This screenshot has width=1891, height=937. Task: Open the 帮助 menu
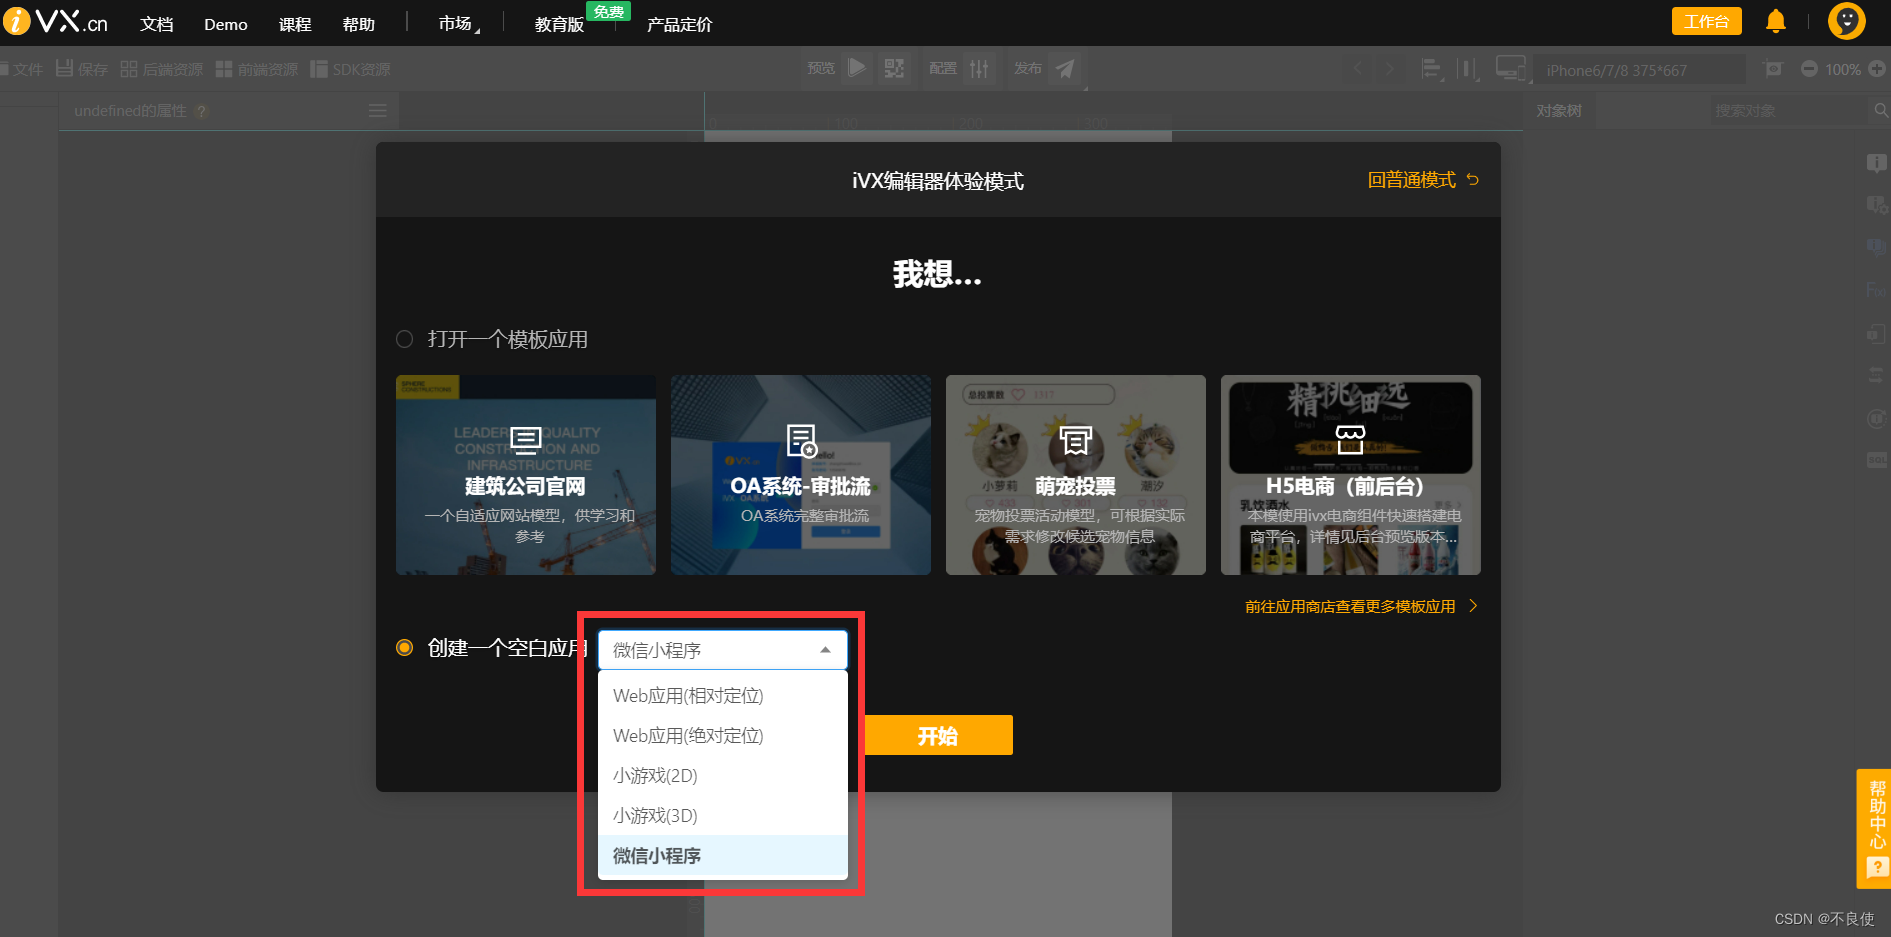pyautogui.click(x=359, y=24)
